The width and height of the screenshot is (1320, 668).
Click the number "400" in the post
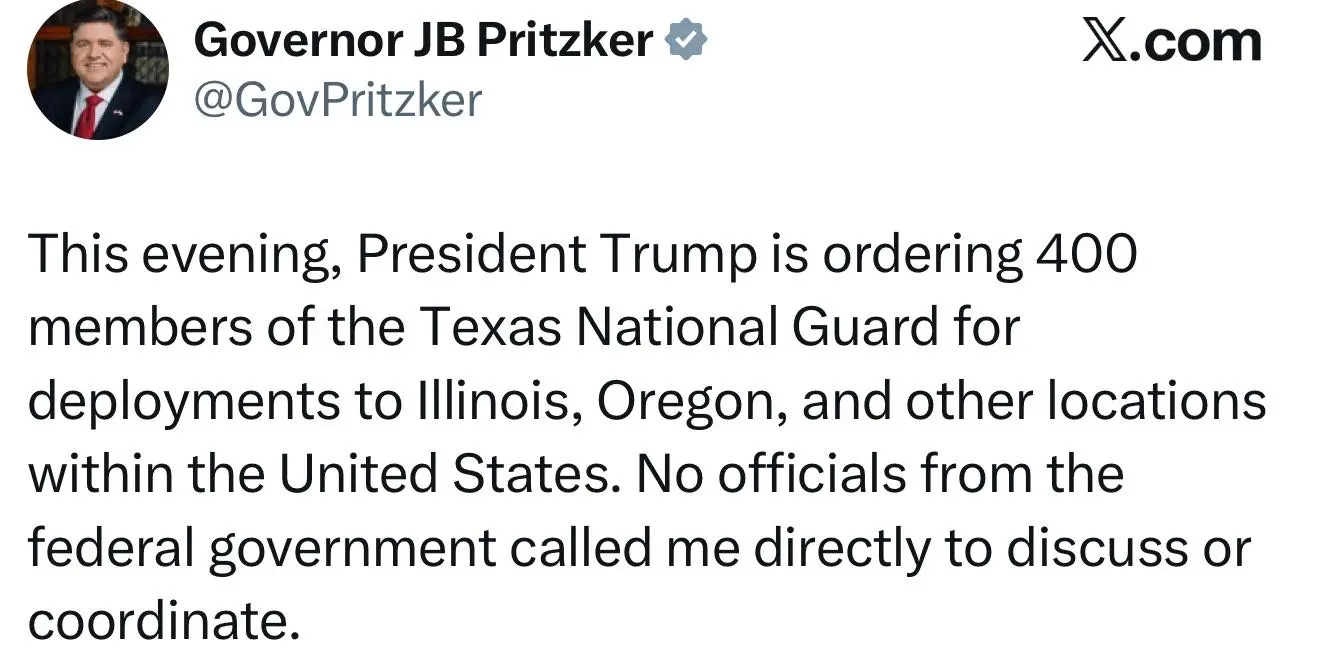click(1086, 256)
